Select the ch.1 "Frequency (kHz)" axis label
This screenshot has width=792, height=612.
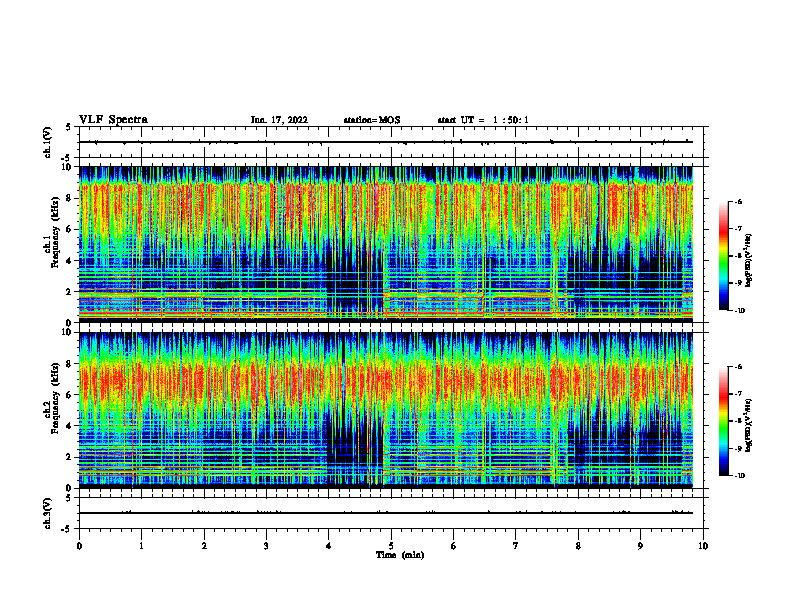[55, 232]
